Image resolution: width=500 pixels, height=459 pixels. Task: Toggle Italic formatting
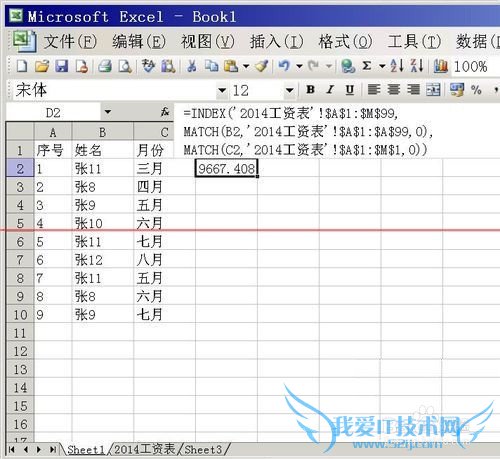click(330, 90)
